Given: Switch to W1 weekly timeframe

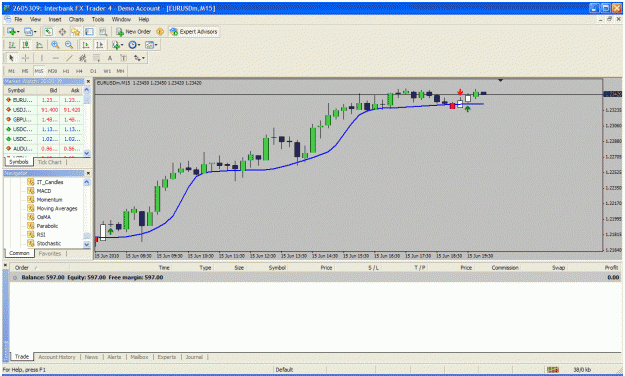Looking at the screenshot, I should (107, 71).
